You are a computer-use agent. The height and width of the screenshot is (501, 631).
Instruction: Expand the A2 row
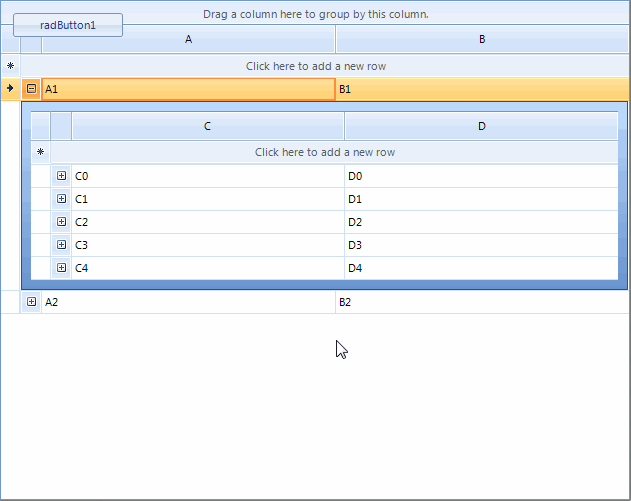32,302
